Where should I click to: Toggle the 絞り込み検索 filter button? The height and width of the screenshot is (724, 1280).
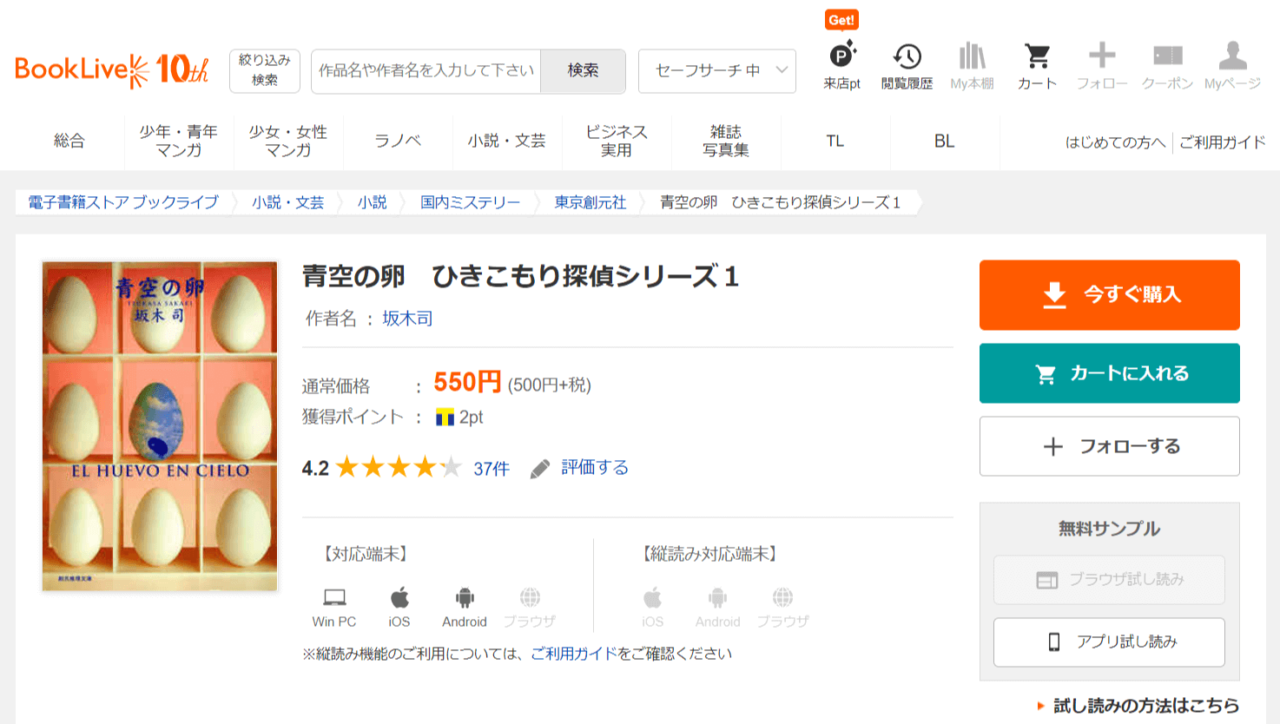[264, 71]
